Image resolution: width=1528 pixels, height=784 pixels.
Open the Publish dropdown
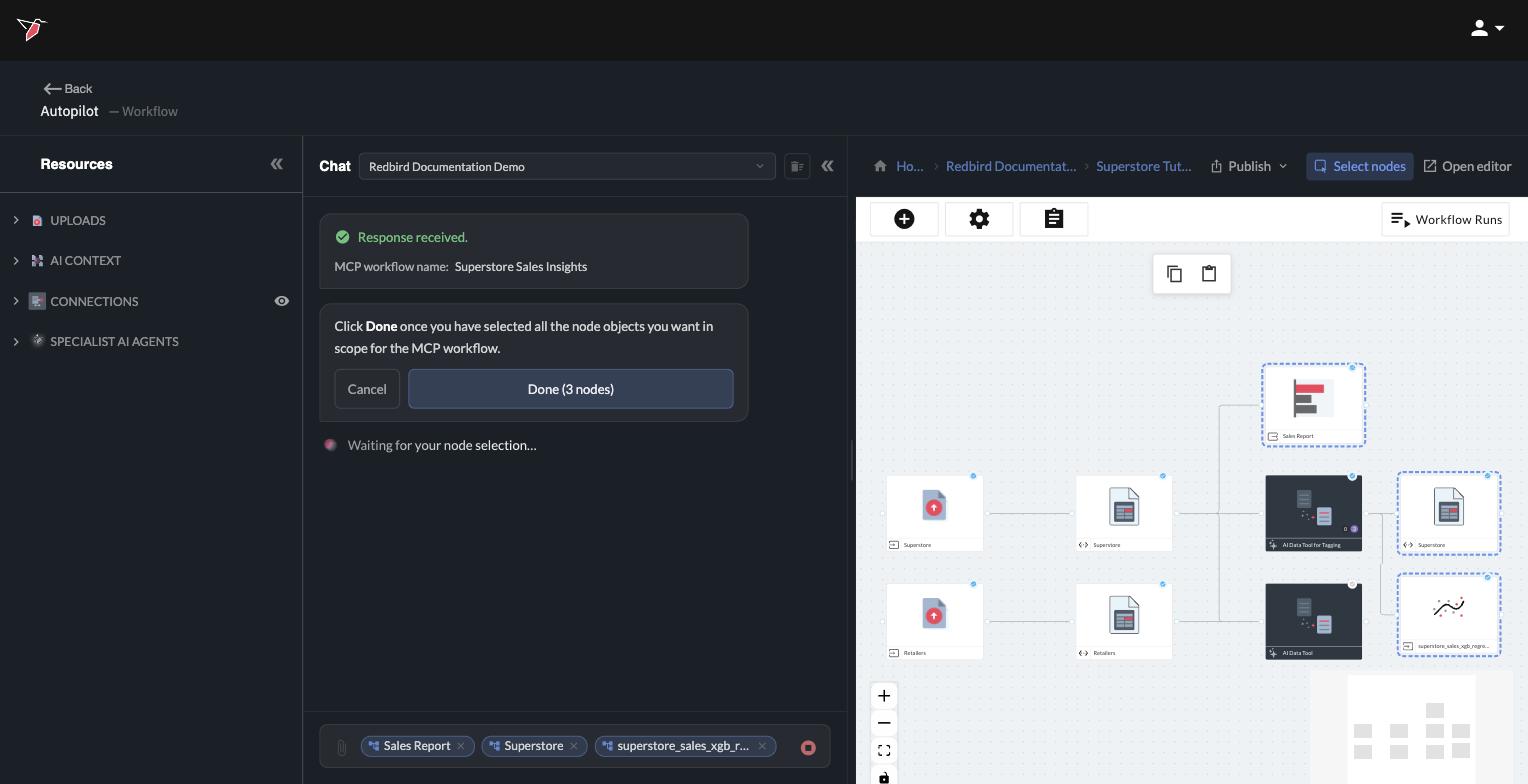(x=1249, y=166)
